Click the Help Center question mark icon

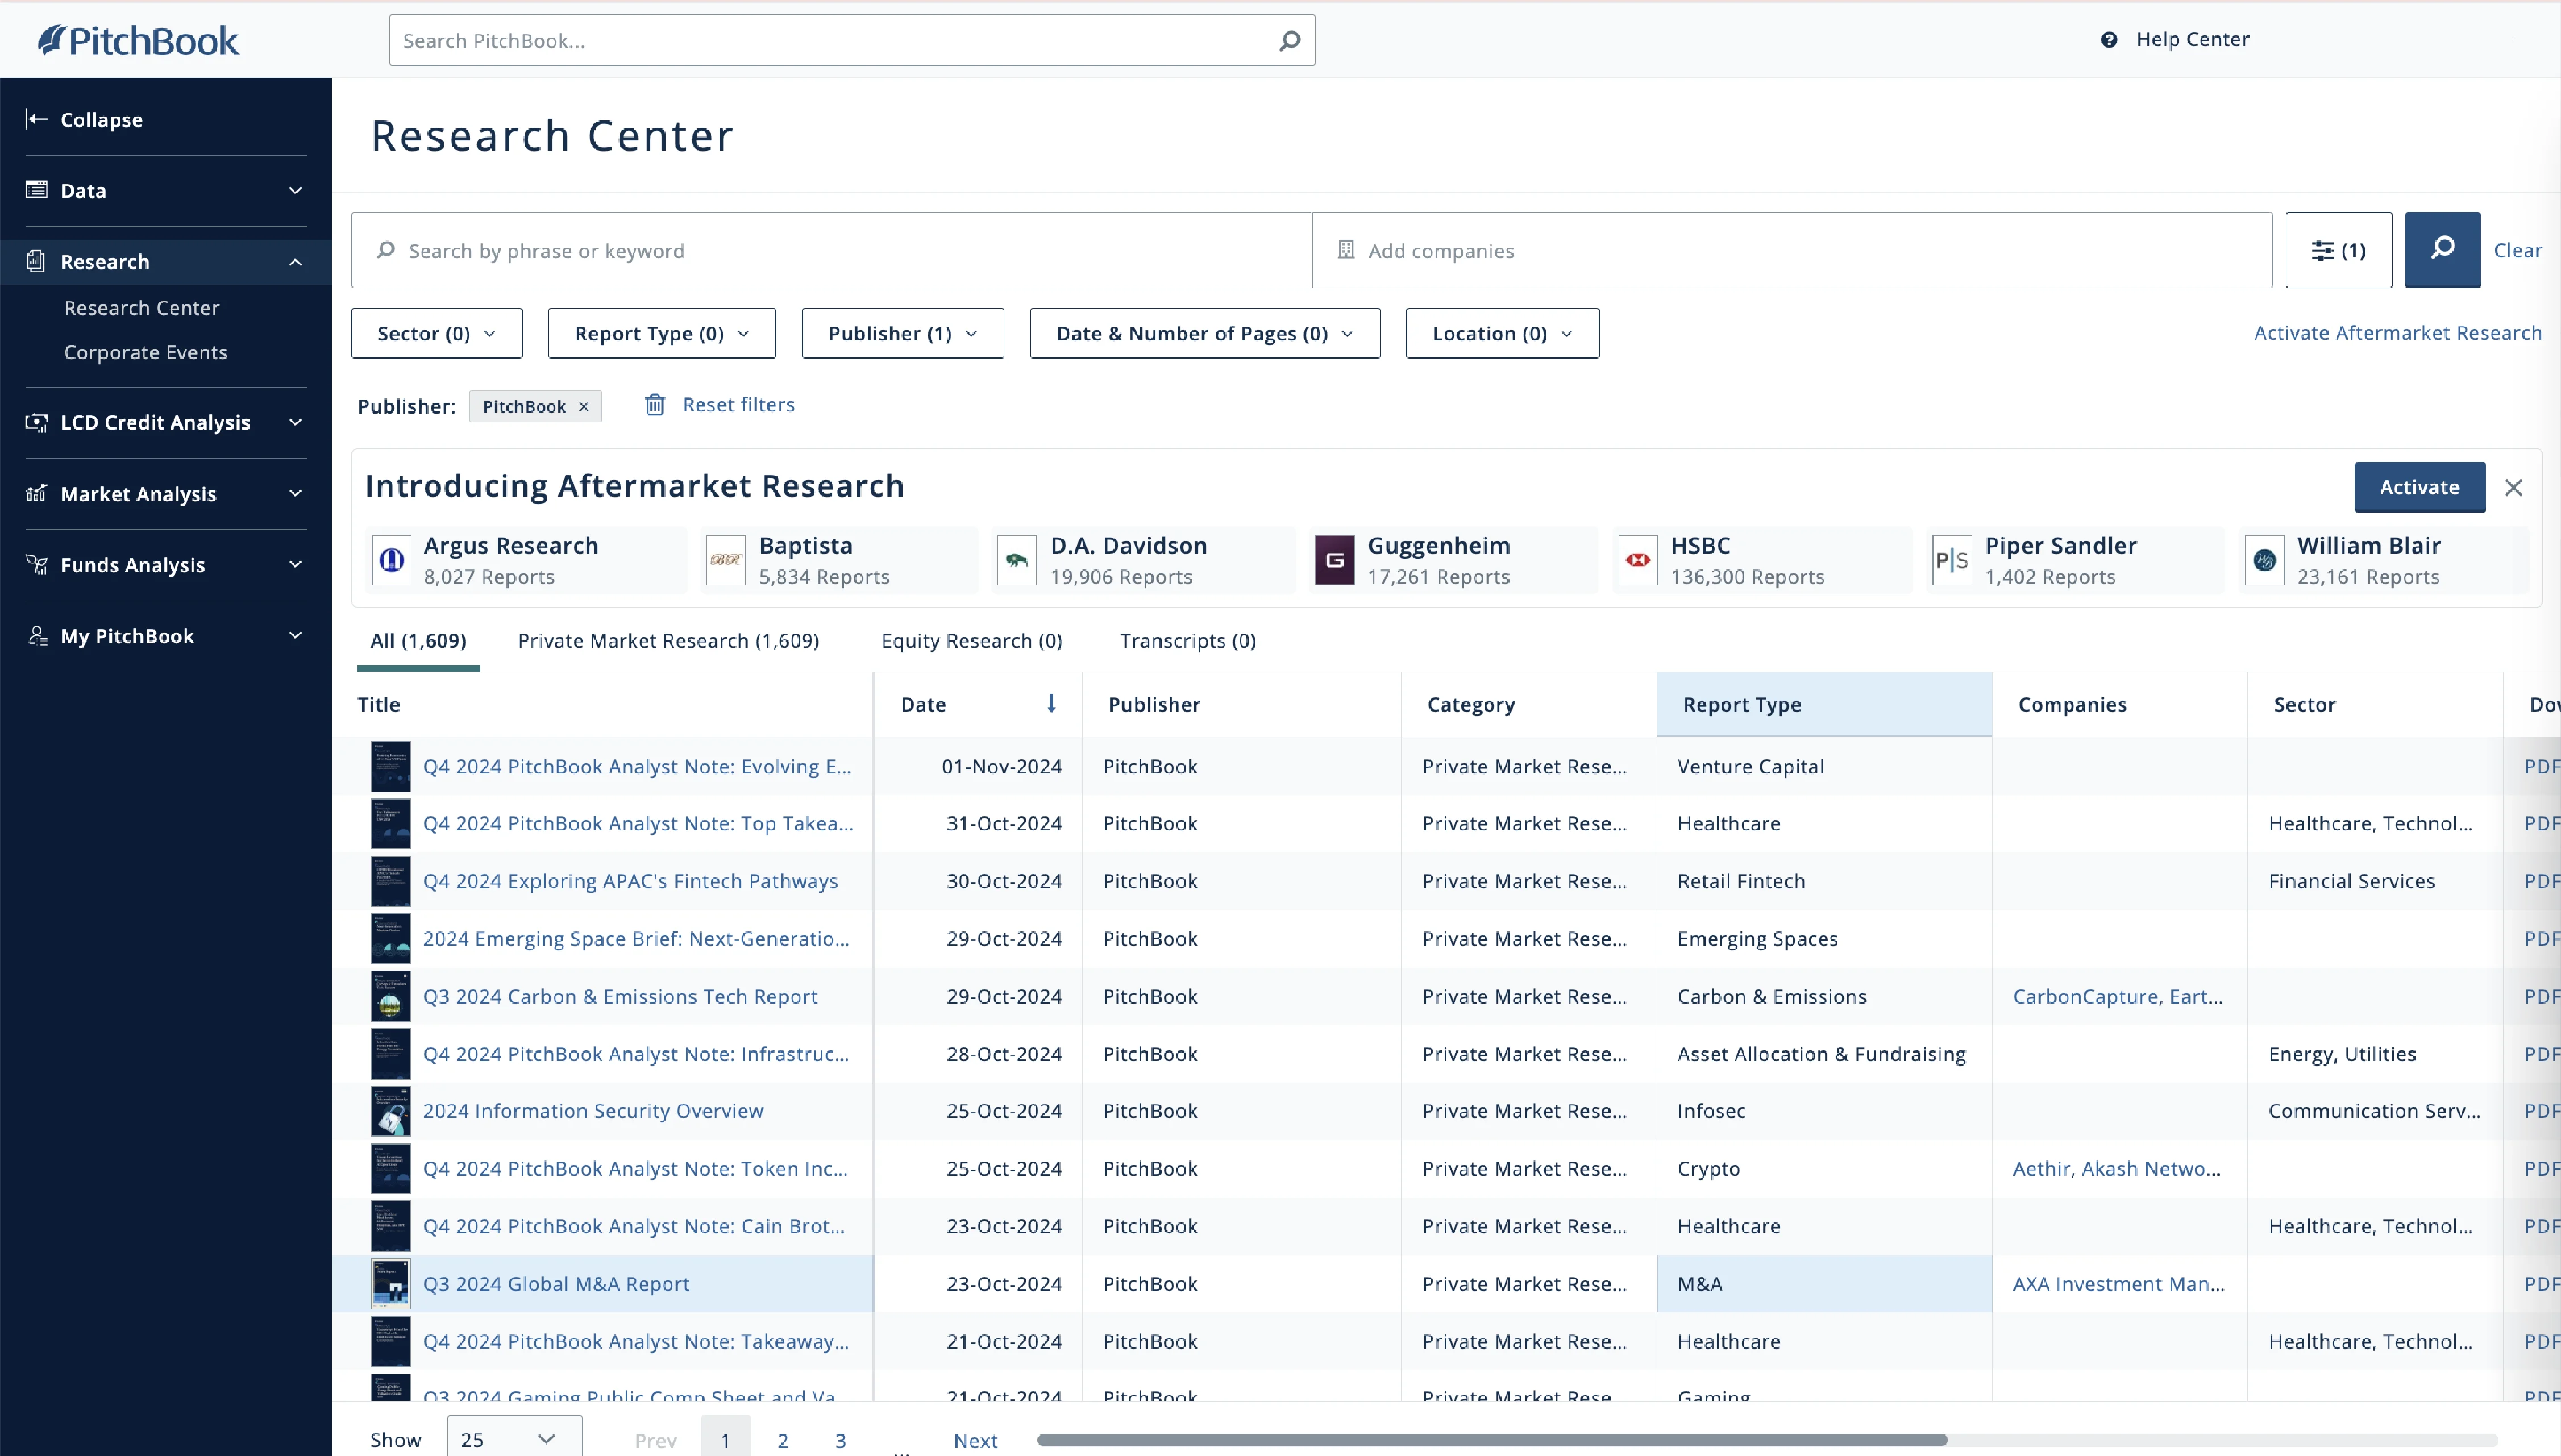pyautogui.click(x=2109, y=40)
